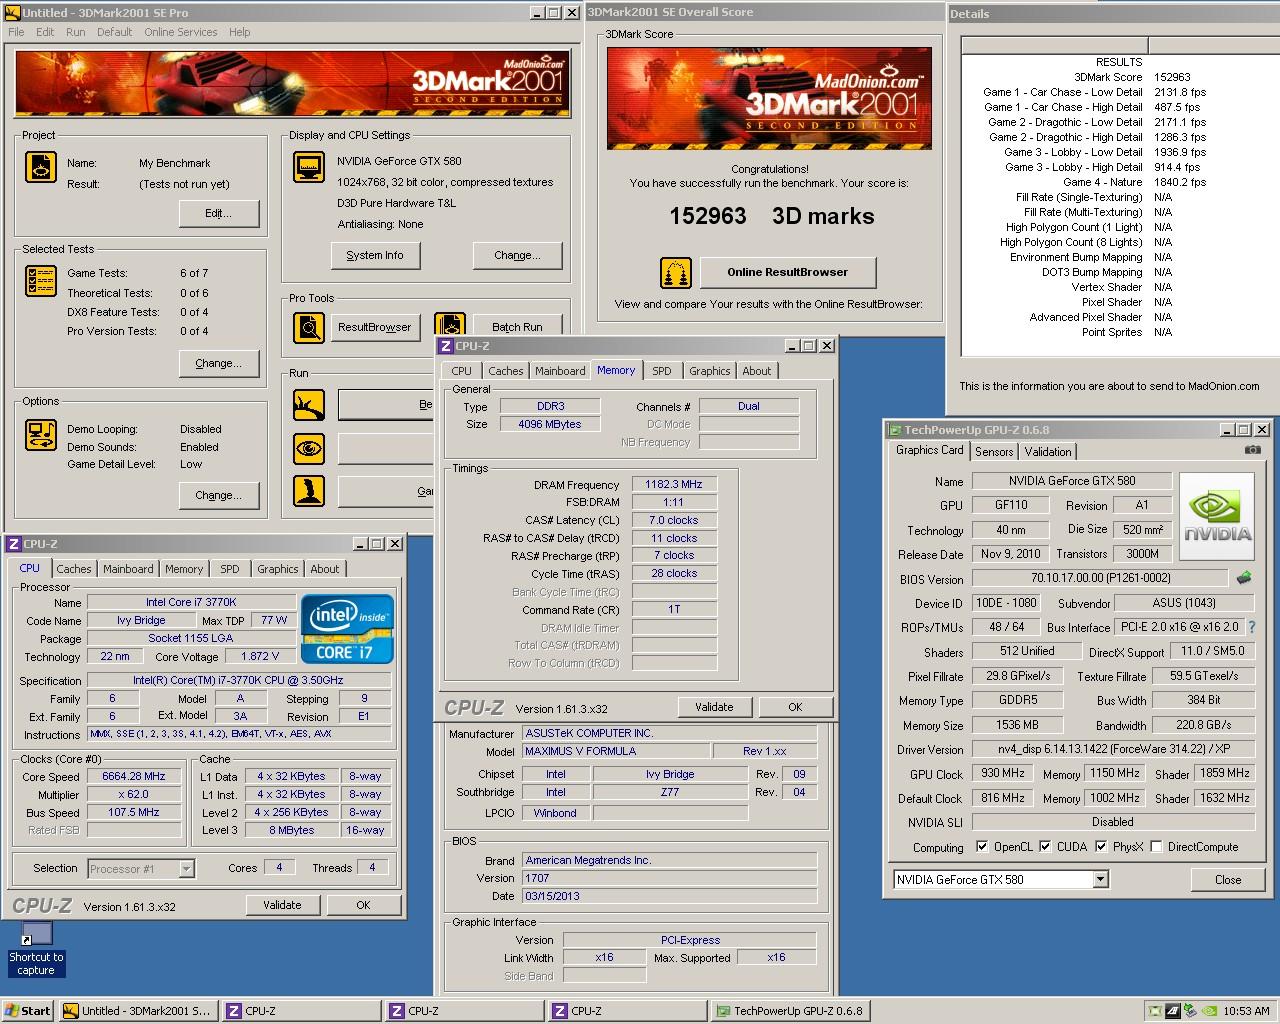Open the Help menu in 3DMark
The height and width of the screenshot is (1024, 1280).
(239, 32)
